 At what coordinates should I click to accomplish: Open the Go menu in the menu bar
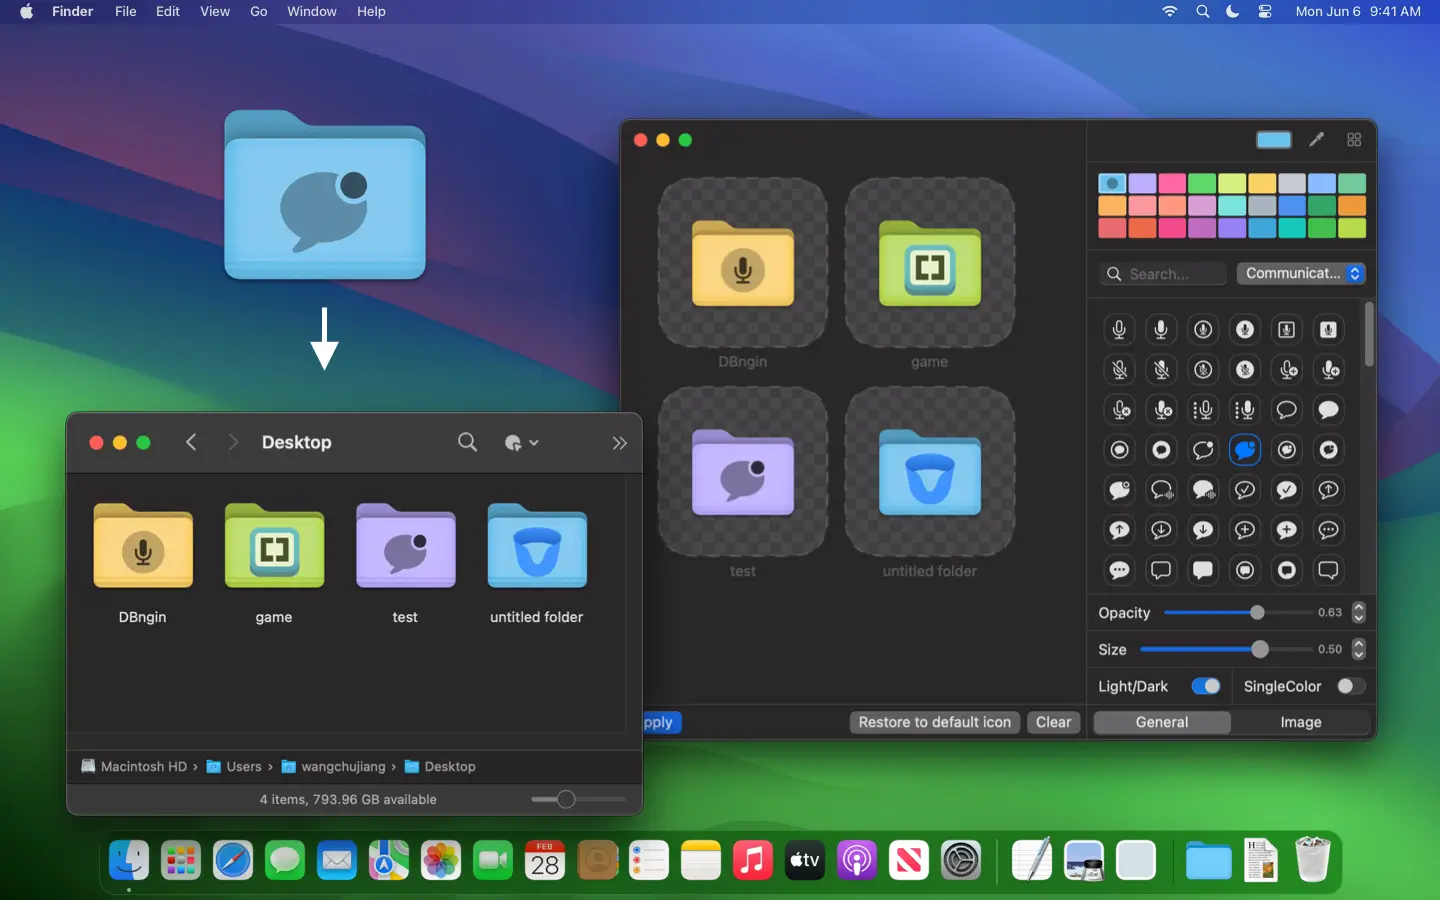pyautogui.click(x=258, y=12)
